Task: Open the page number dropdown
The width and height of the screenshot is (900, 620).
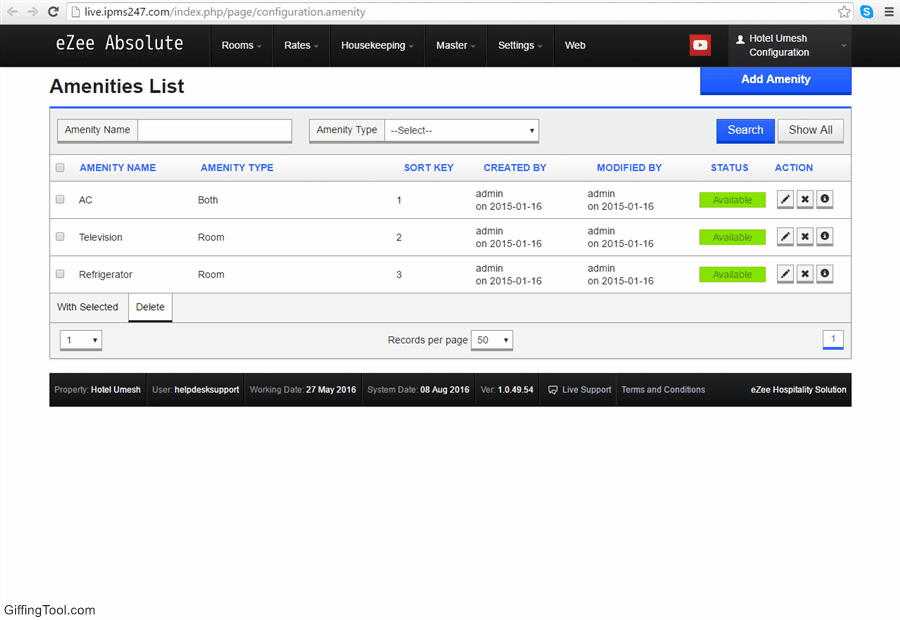Action: [81, 340]
